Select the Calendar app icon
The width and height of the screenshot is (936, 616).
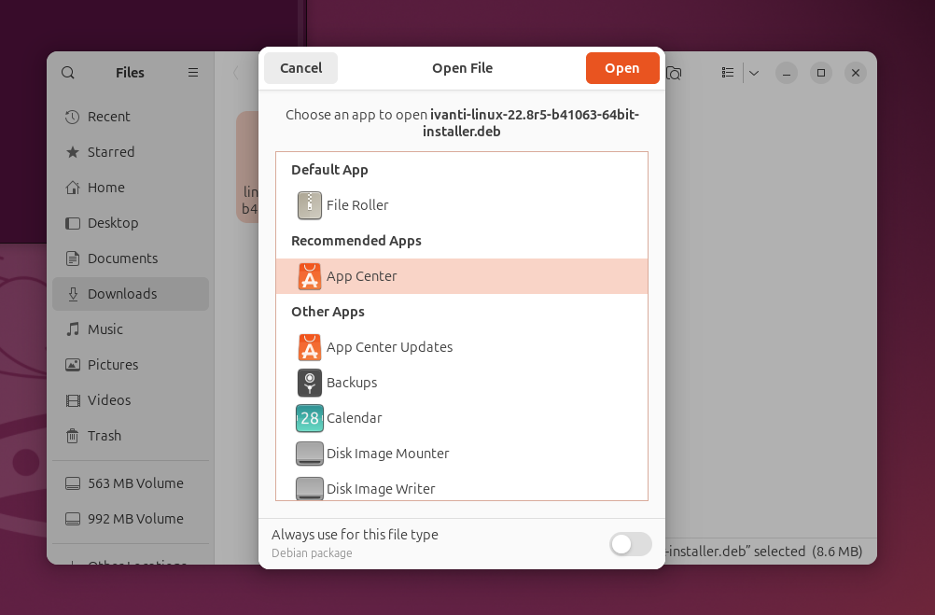click(x=309, y=418)
